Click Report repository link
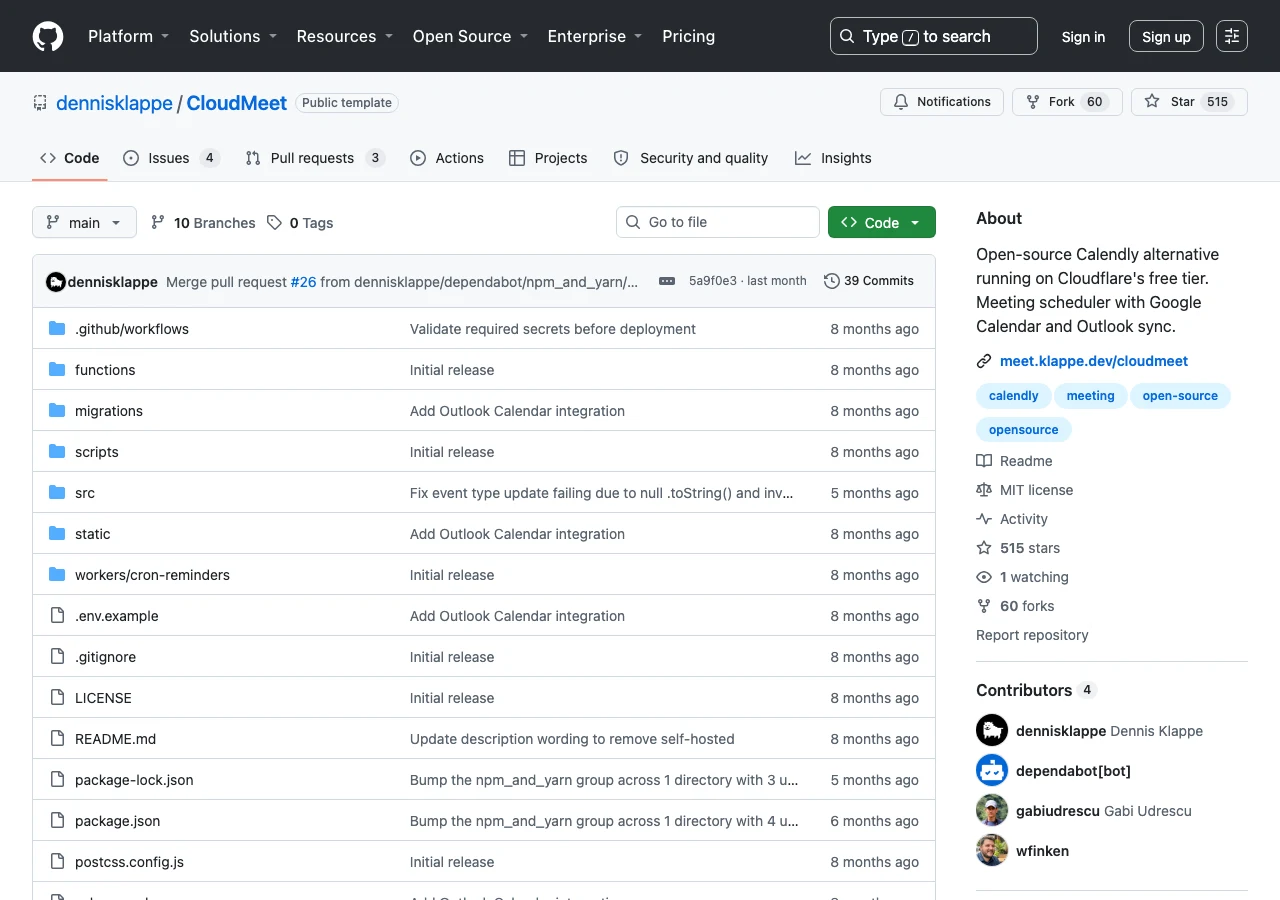Viewport: 1280px width, 900px height. [1032, 635]
